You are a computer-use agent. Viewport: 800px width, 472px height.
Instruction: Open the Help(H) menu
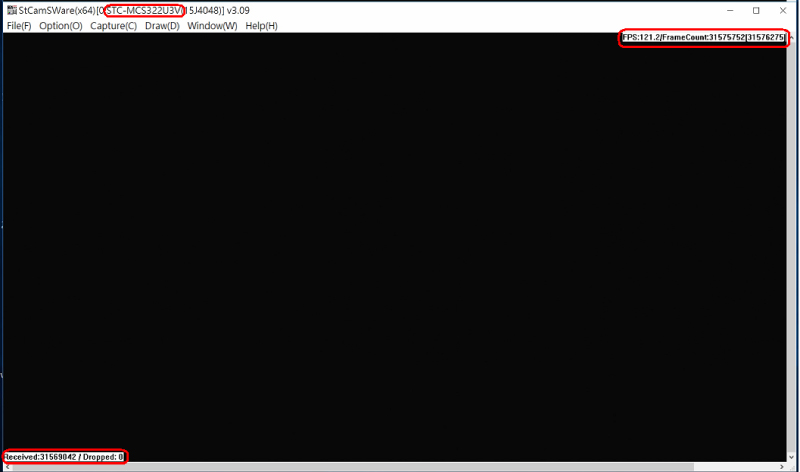click(x=261, y=26)
